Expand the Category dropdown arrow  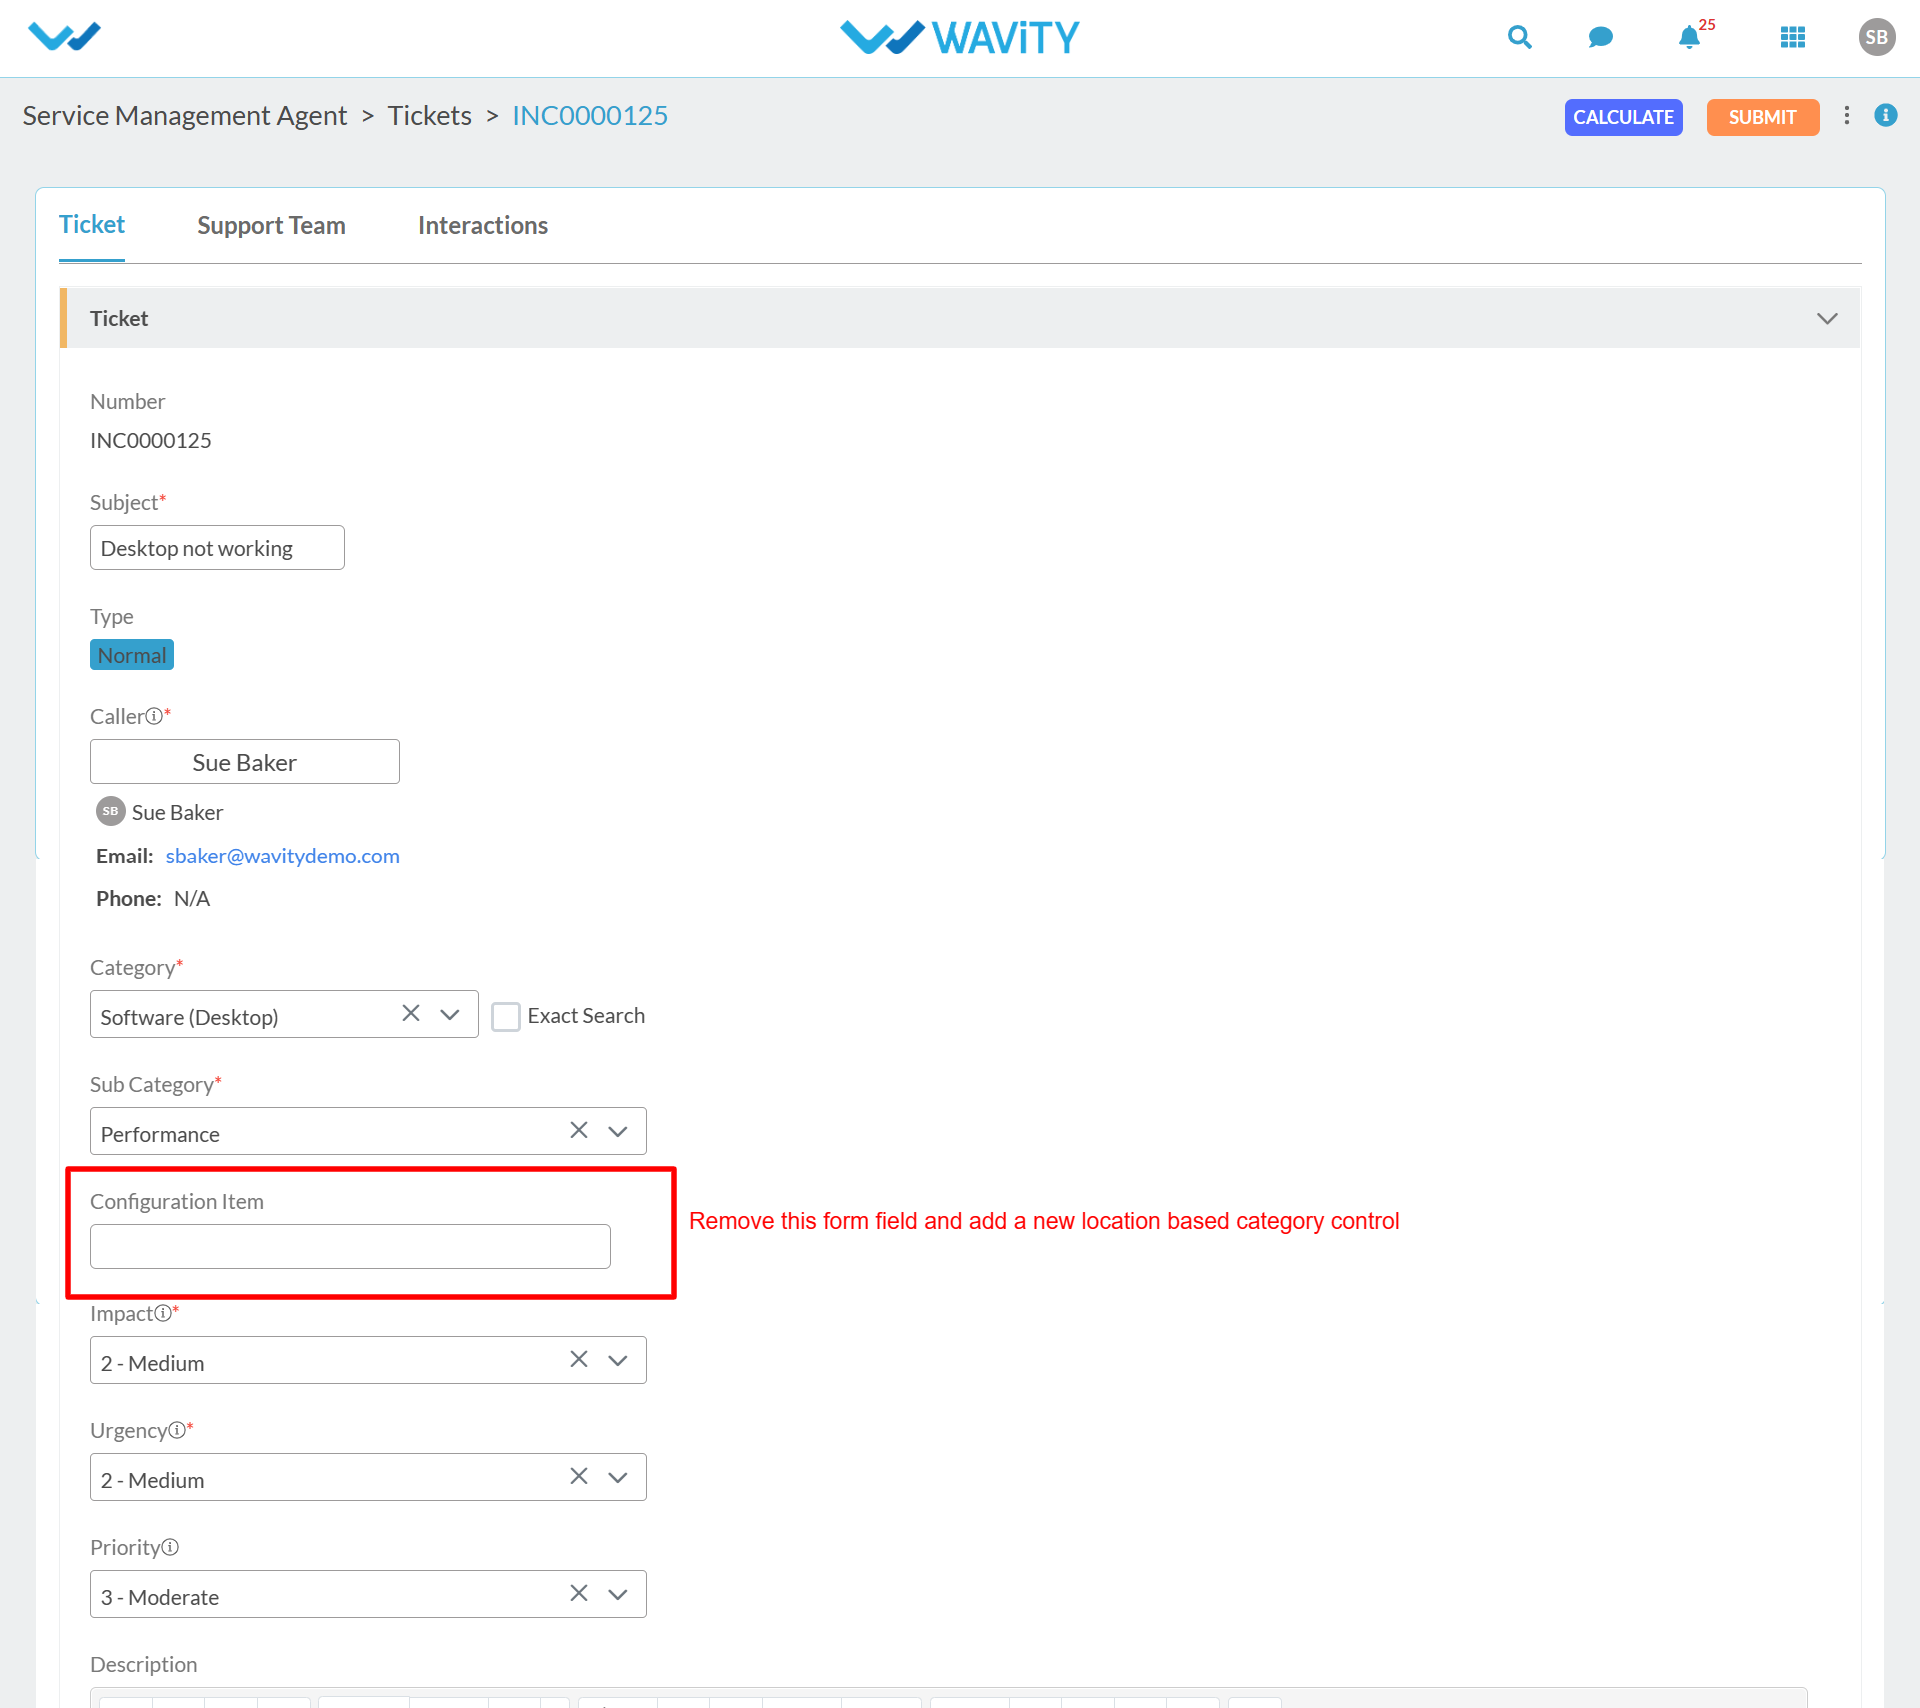(450, 1014)
